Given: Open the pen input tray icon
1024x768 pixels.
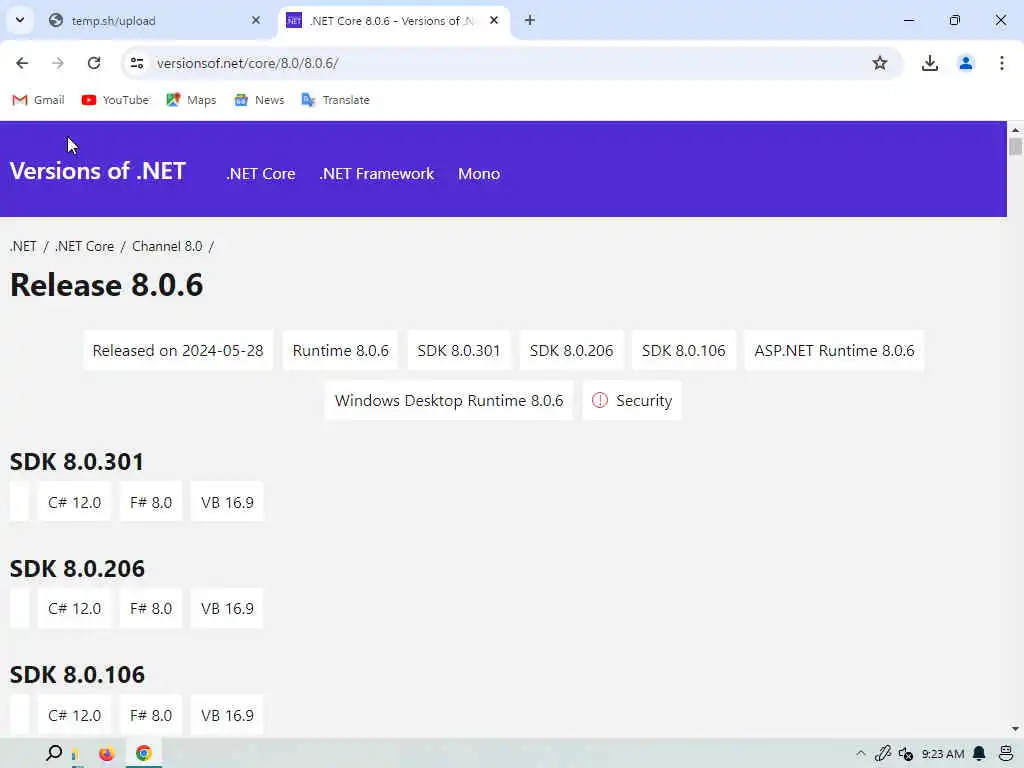Looking at the screenshot, I should [883, 754].
